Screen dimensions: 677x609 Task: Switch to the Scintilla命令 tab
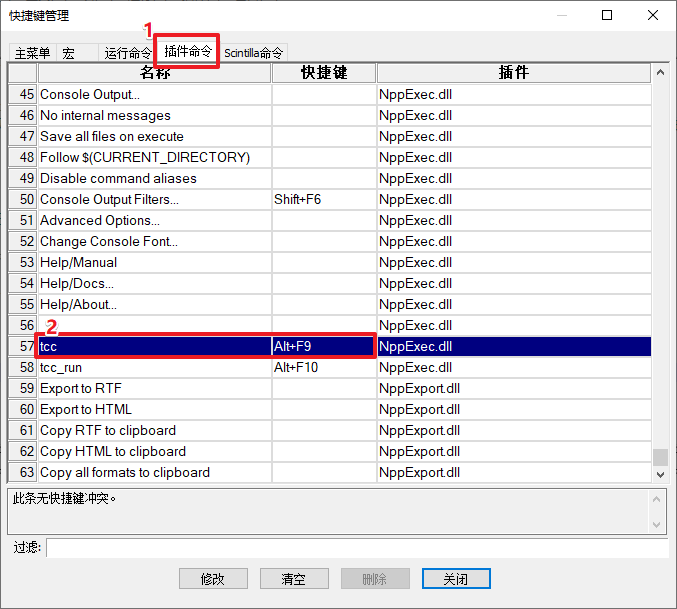253,53
